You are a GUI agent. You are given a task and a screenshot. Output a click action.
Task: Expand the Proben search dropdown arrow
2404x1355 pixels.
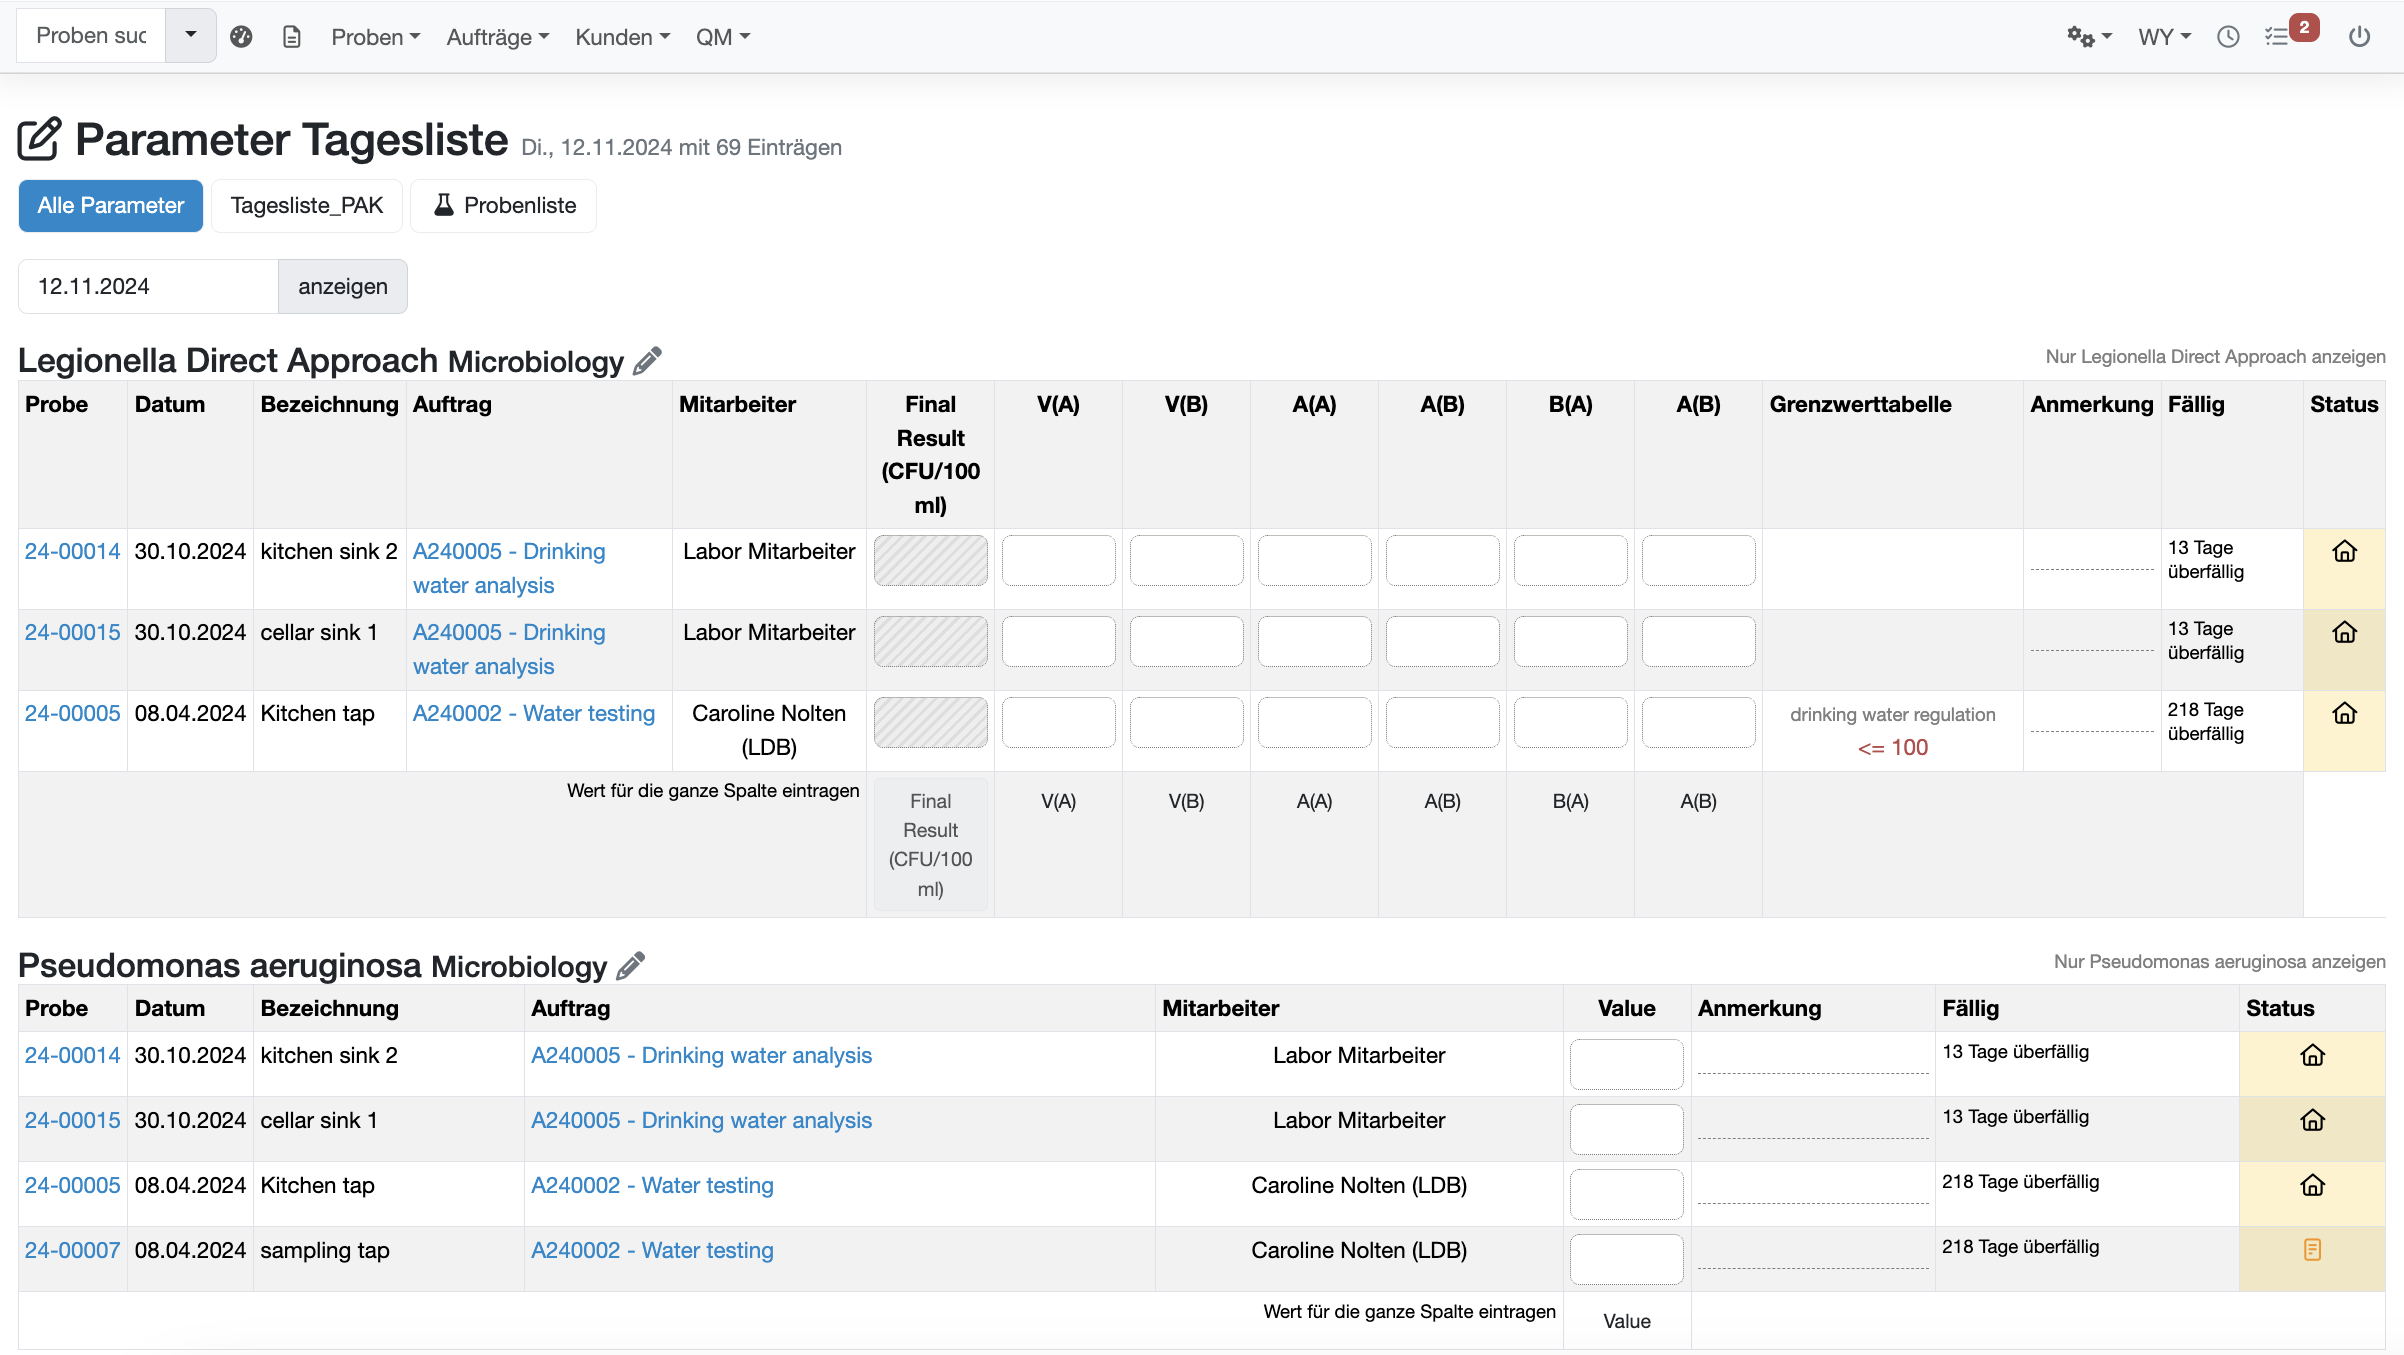190,35
